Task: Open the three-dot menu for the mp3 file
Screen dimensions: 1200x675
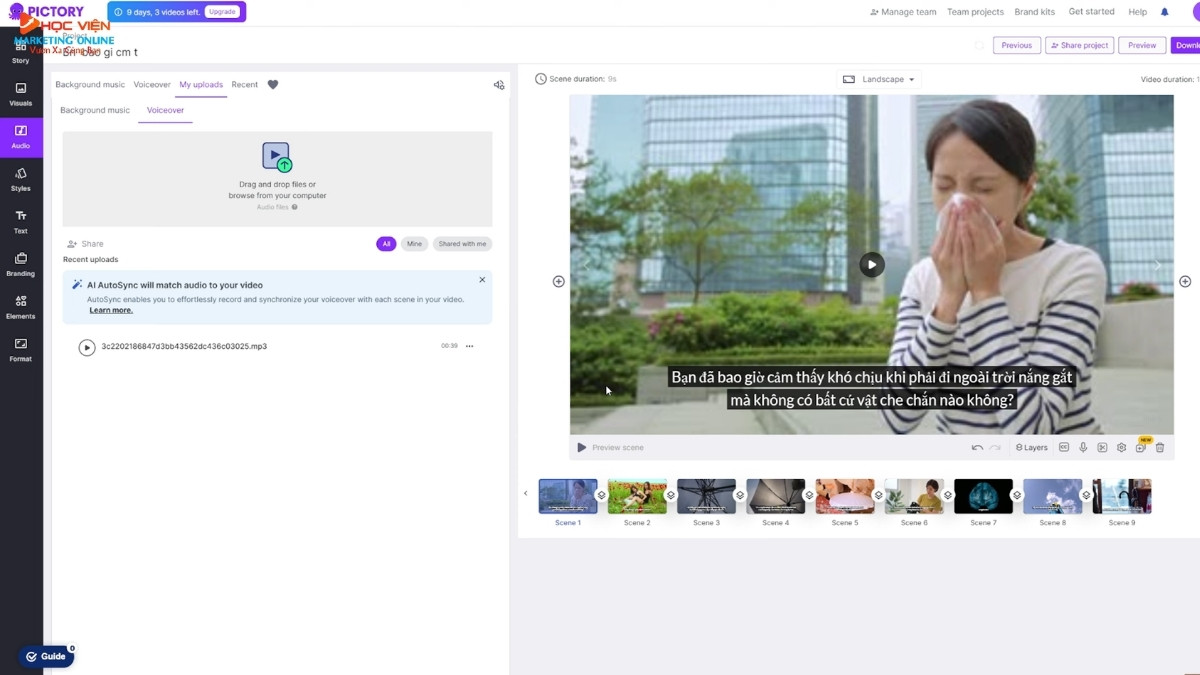Action: coord(469,347)
